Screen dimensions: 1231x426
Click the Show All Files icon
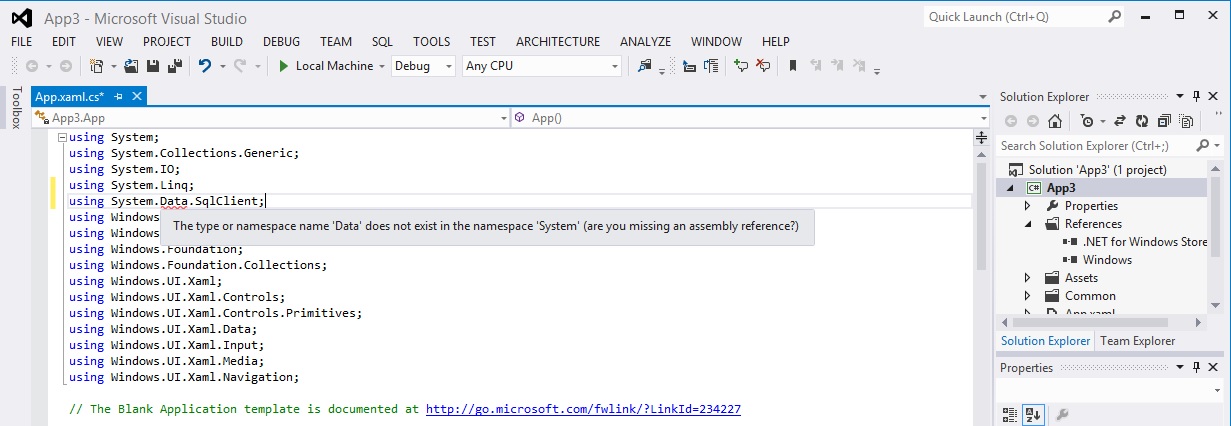tap(1185, 121)
